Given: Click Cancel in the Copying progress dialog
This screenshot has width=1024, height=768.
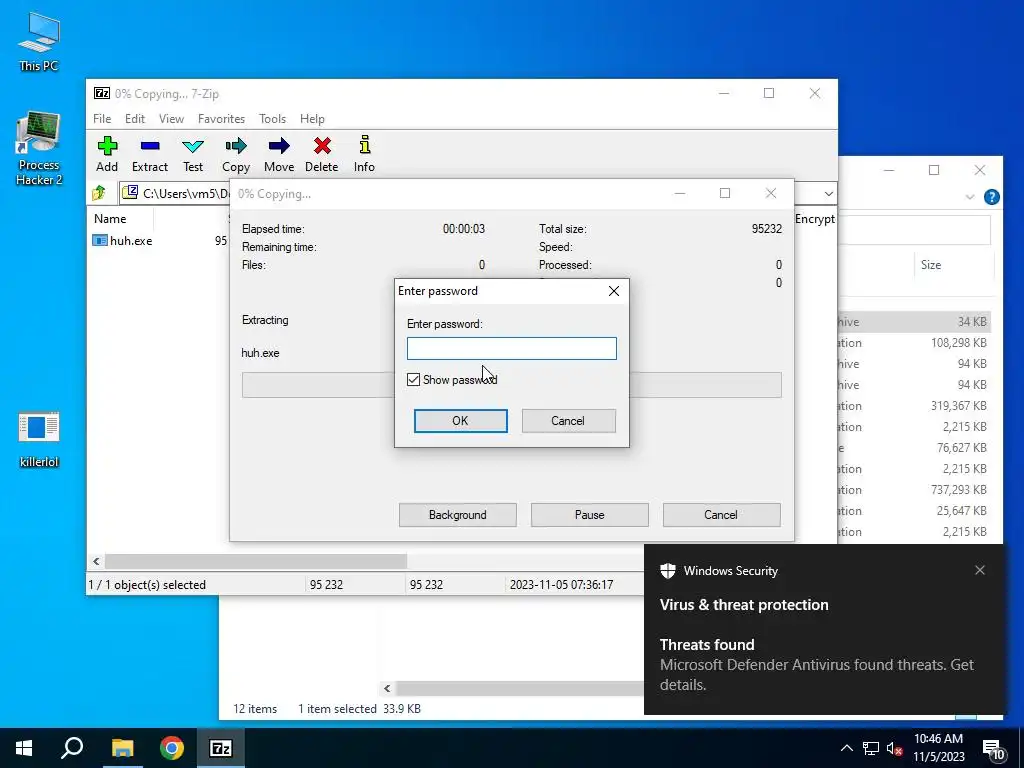Looking at the screenshot, I should coord(721,515).
